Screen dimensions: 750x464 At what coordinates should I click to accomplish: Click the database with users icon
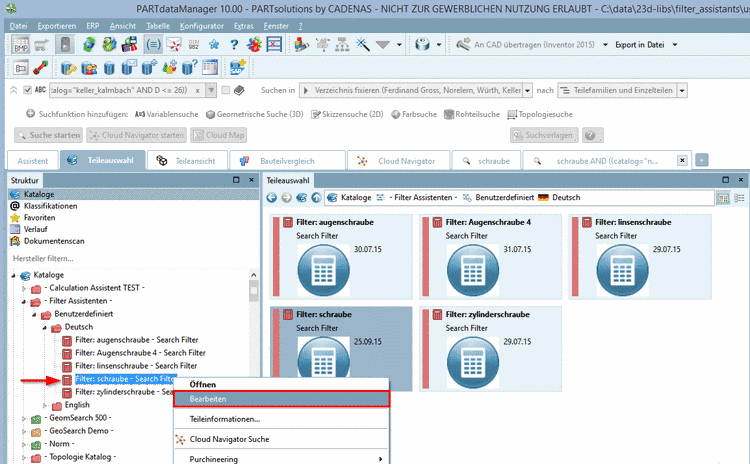coord(89,68)
